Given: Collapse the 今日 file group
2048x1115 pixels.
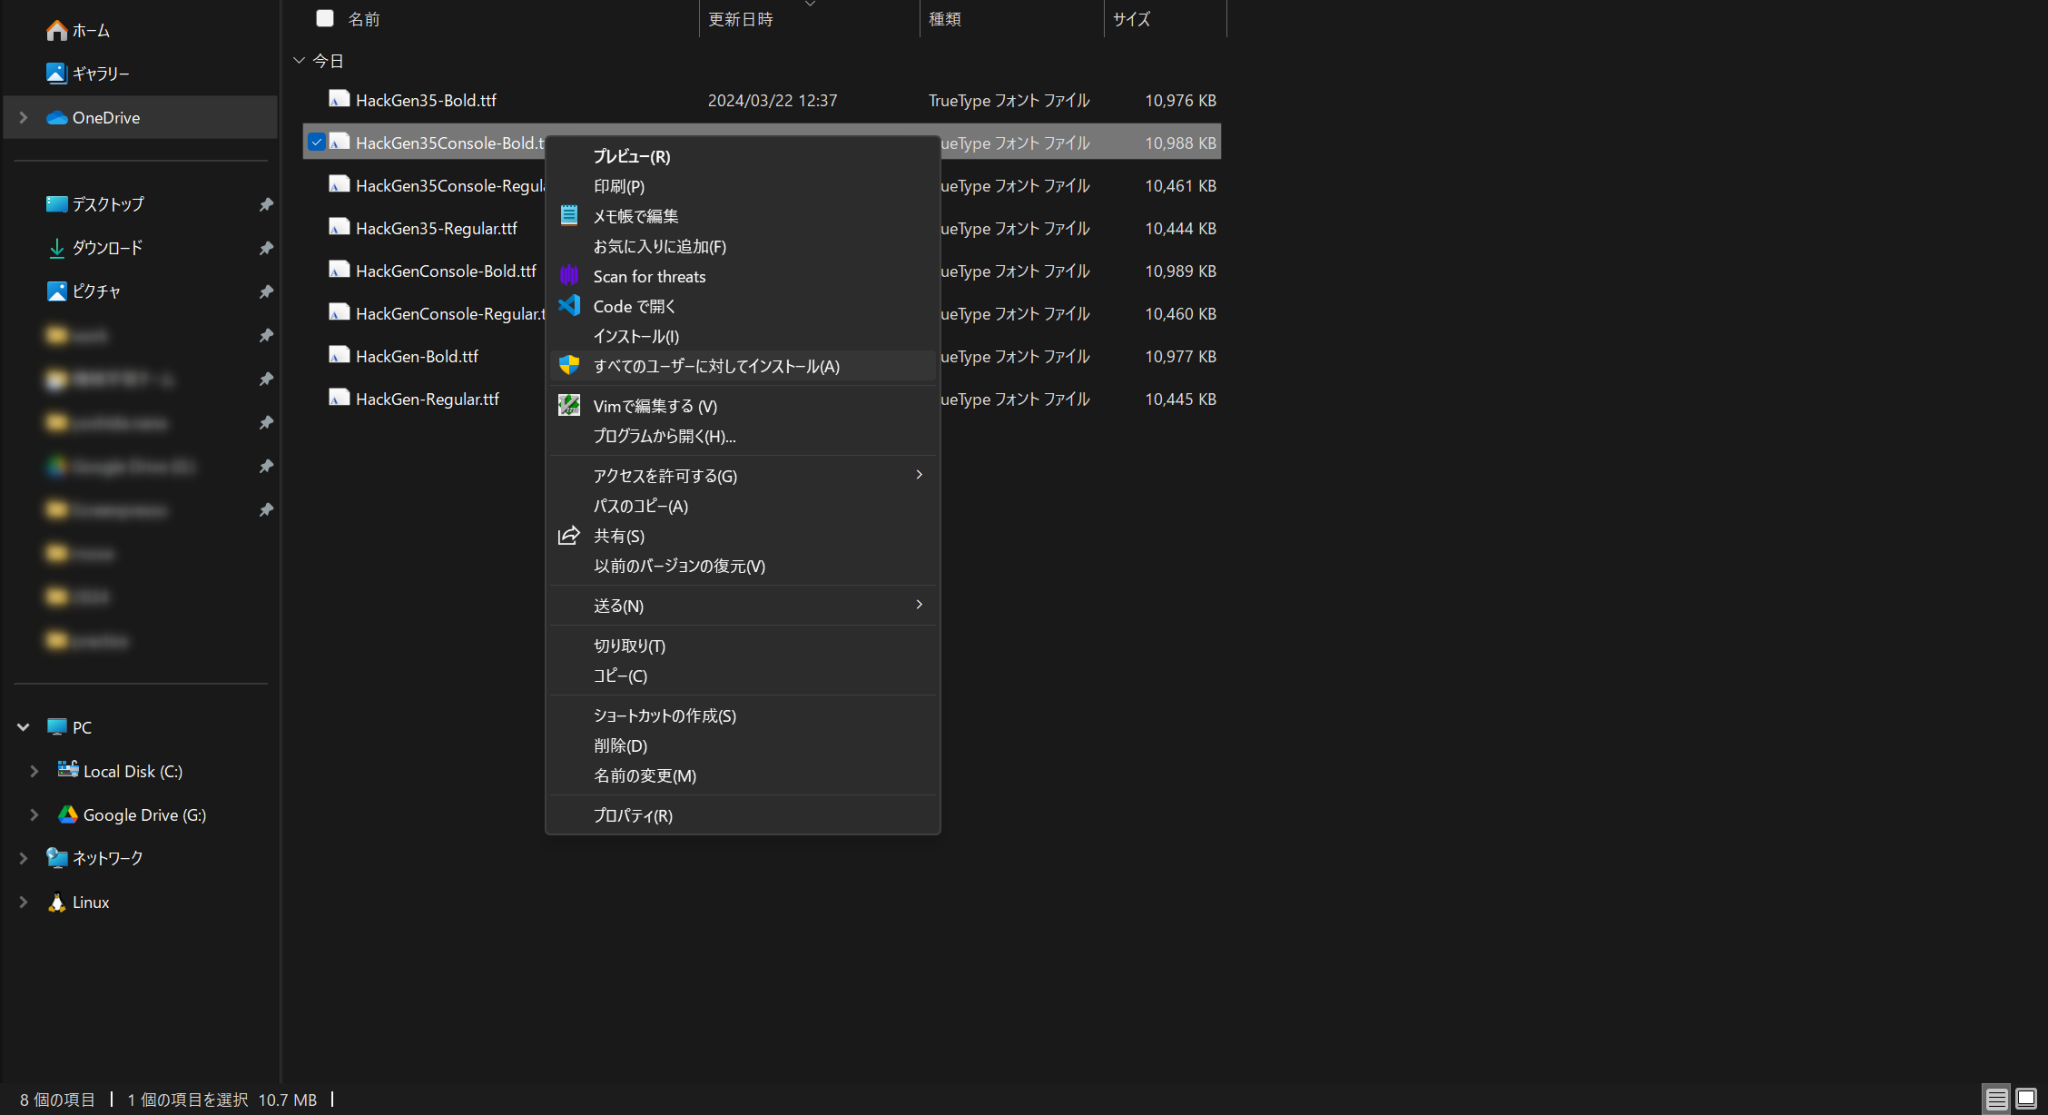Looking at the screenshot, I should (298, 60).
